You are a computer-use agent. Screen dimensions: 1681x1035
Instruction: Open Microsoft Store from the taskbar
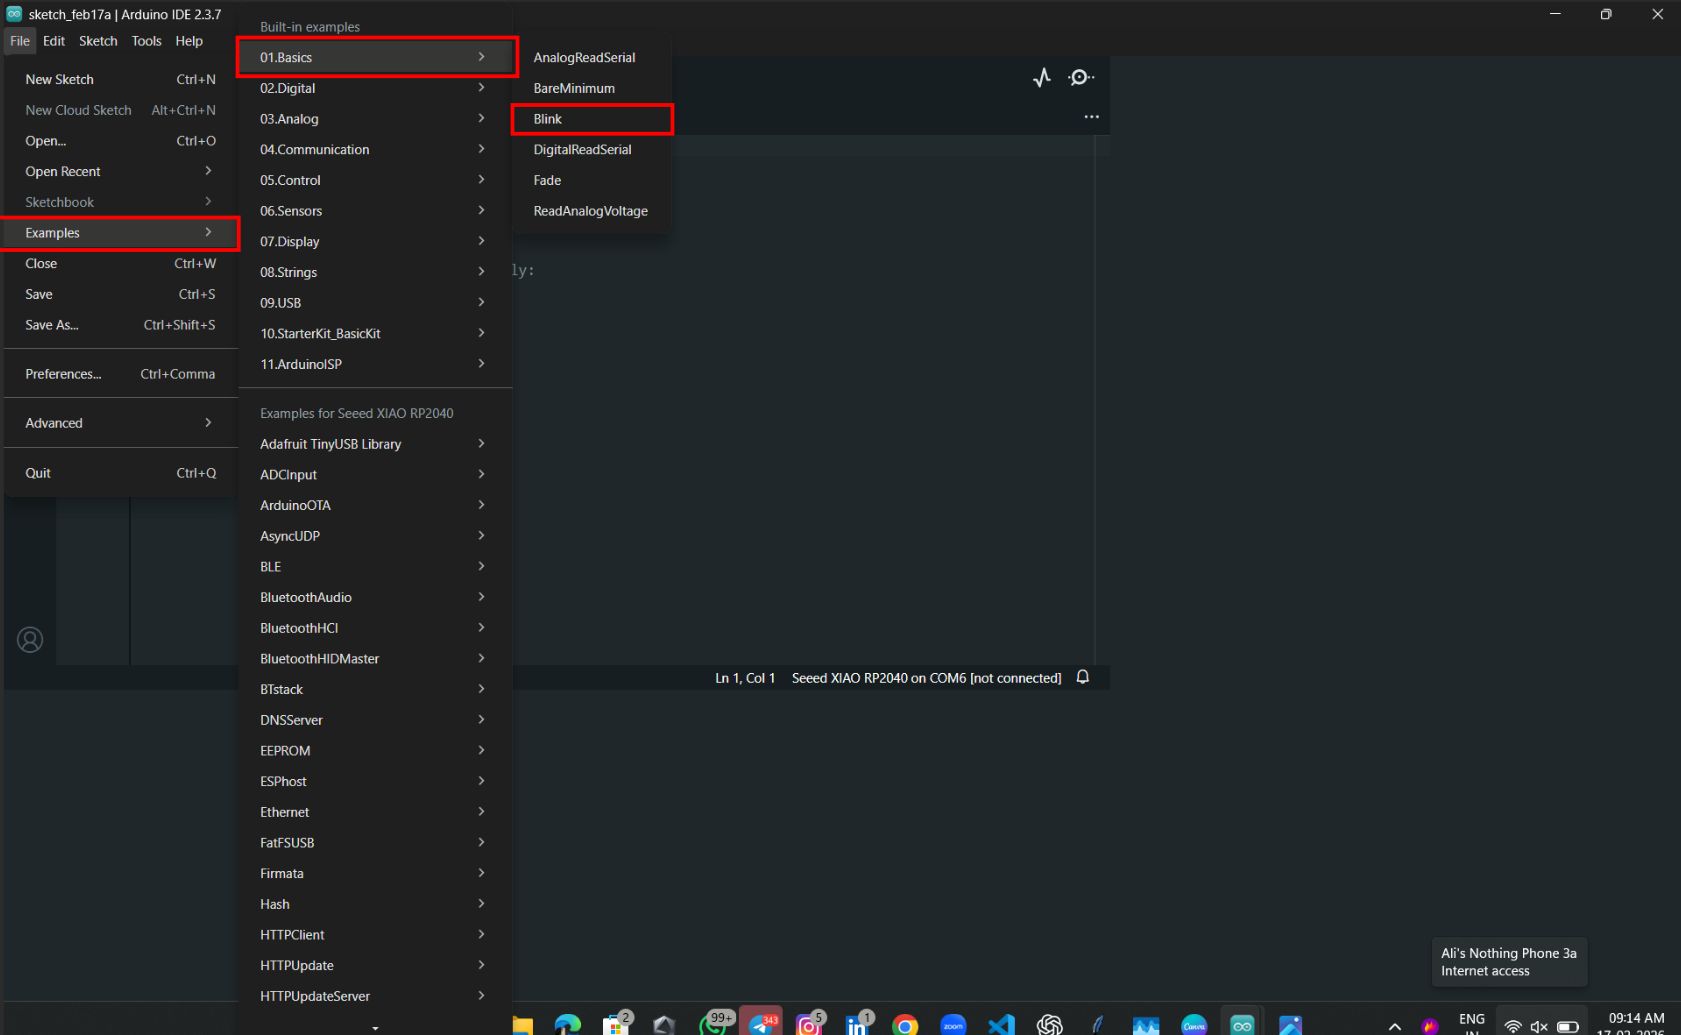click(x=616, y=1024)
